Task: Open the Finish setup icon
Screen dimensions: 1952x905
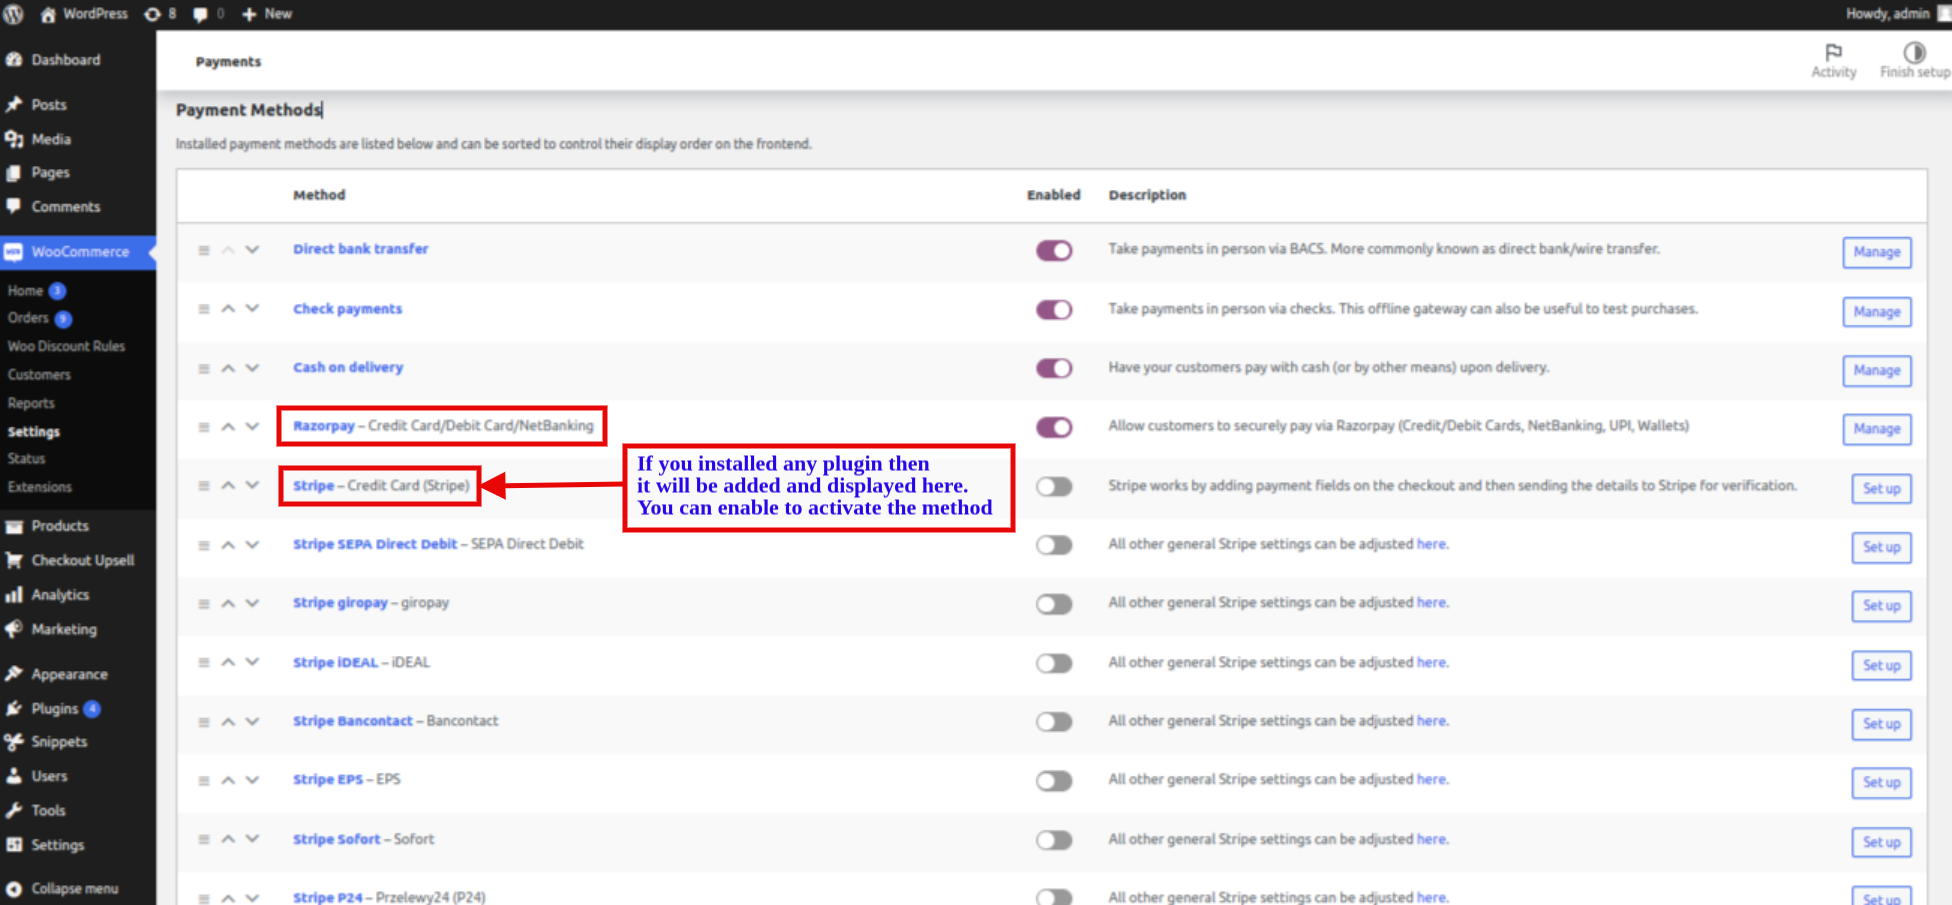Action: click(1914, 53)
